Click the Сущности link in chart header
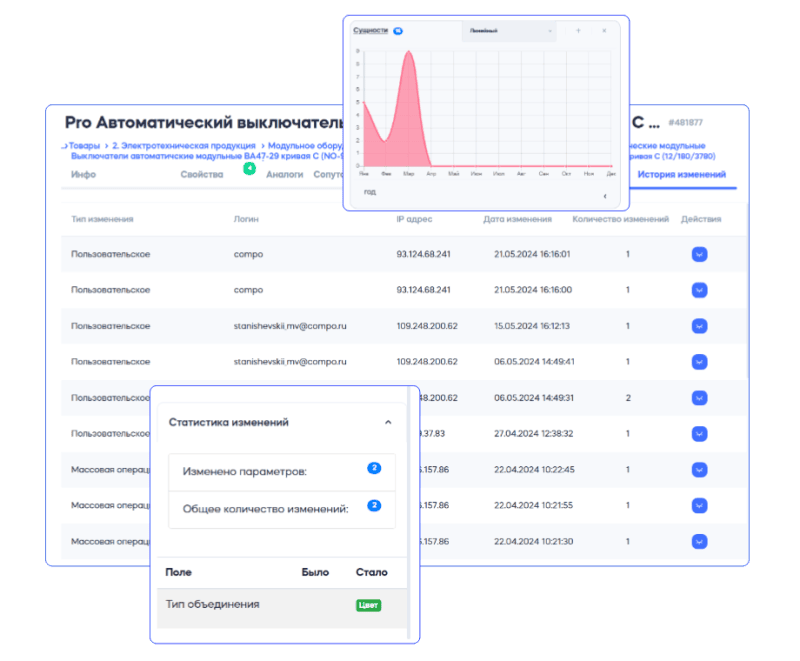800x661 pixels. [x=370, y=31]
